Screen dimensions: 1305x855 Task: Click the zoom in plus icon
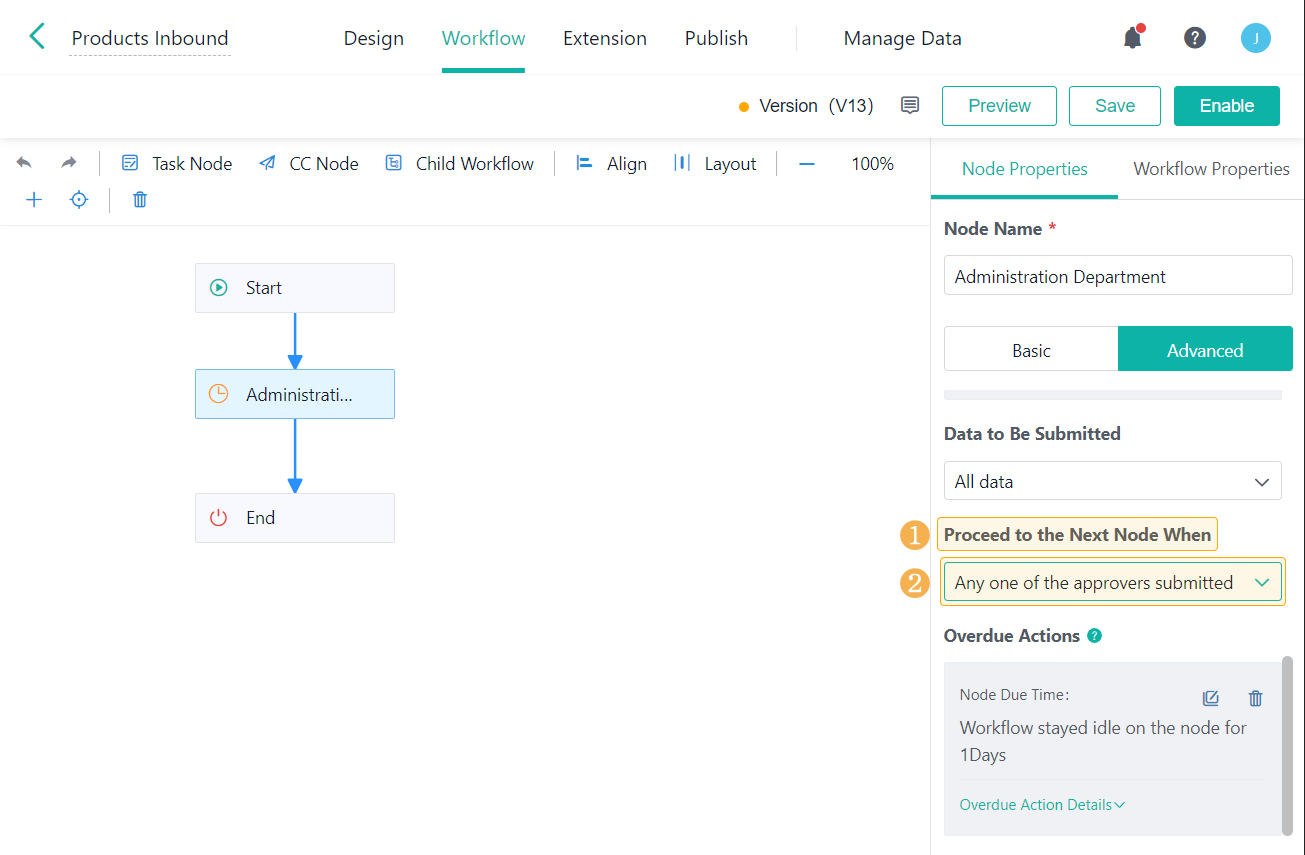[x=34, y=200]
